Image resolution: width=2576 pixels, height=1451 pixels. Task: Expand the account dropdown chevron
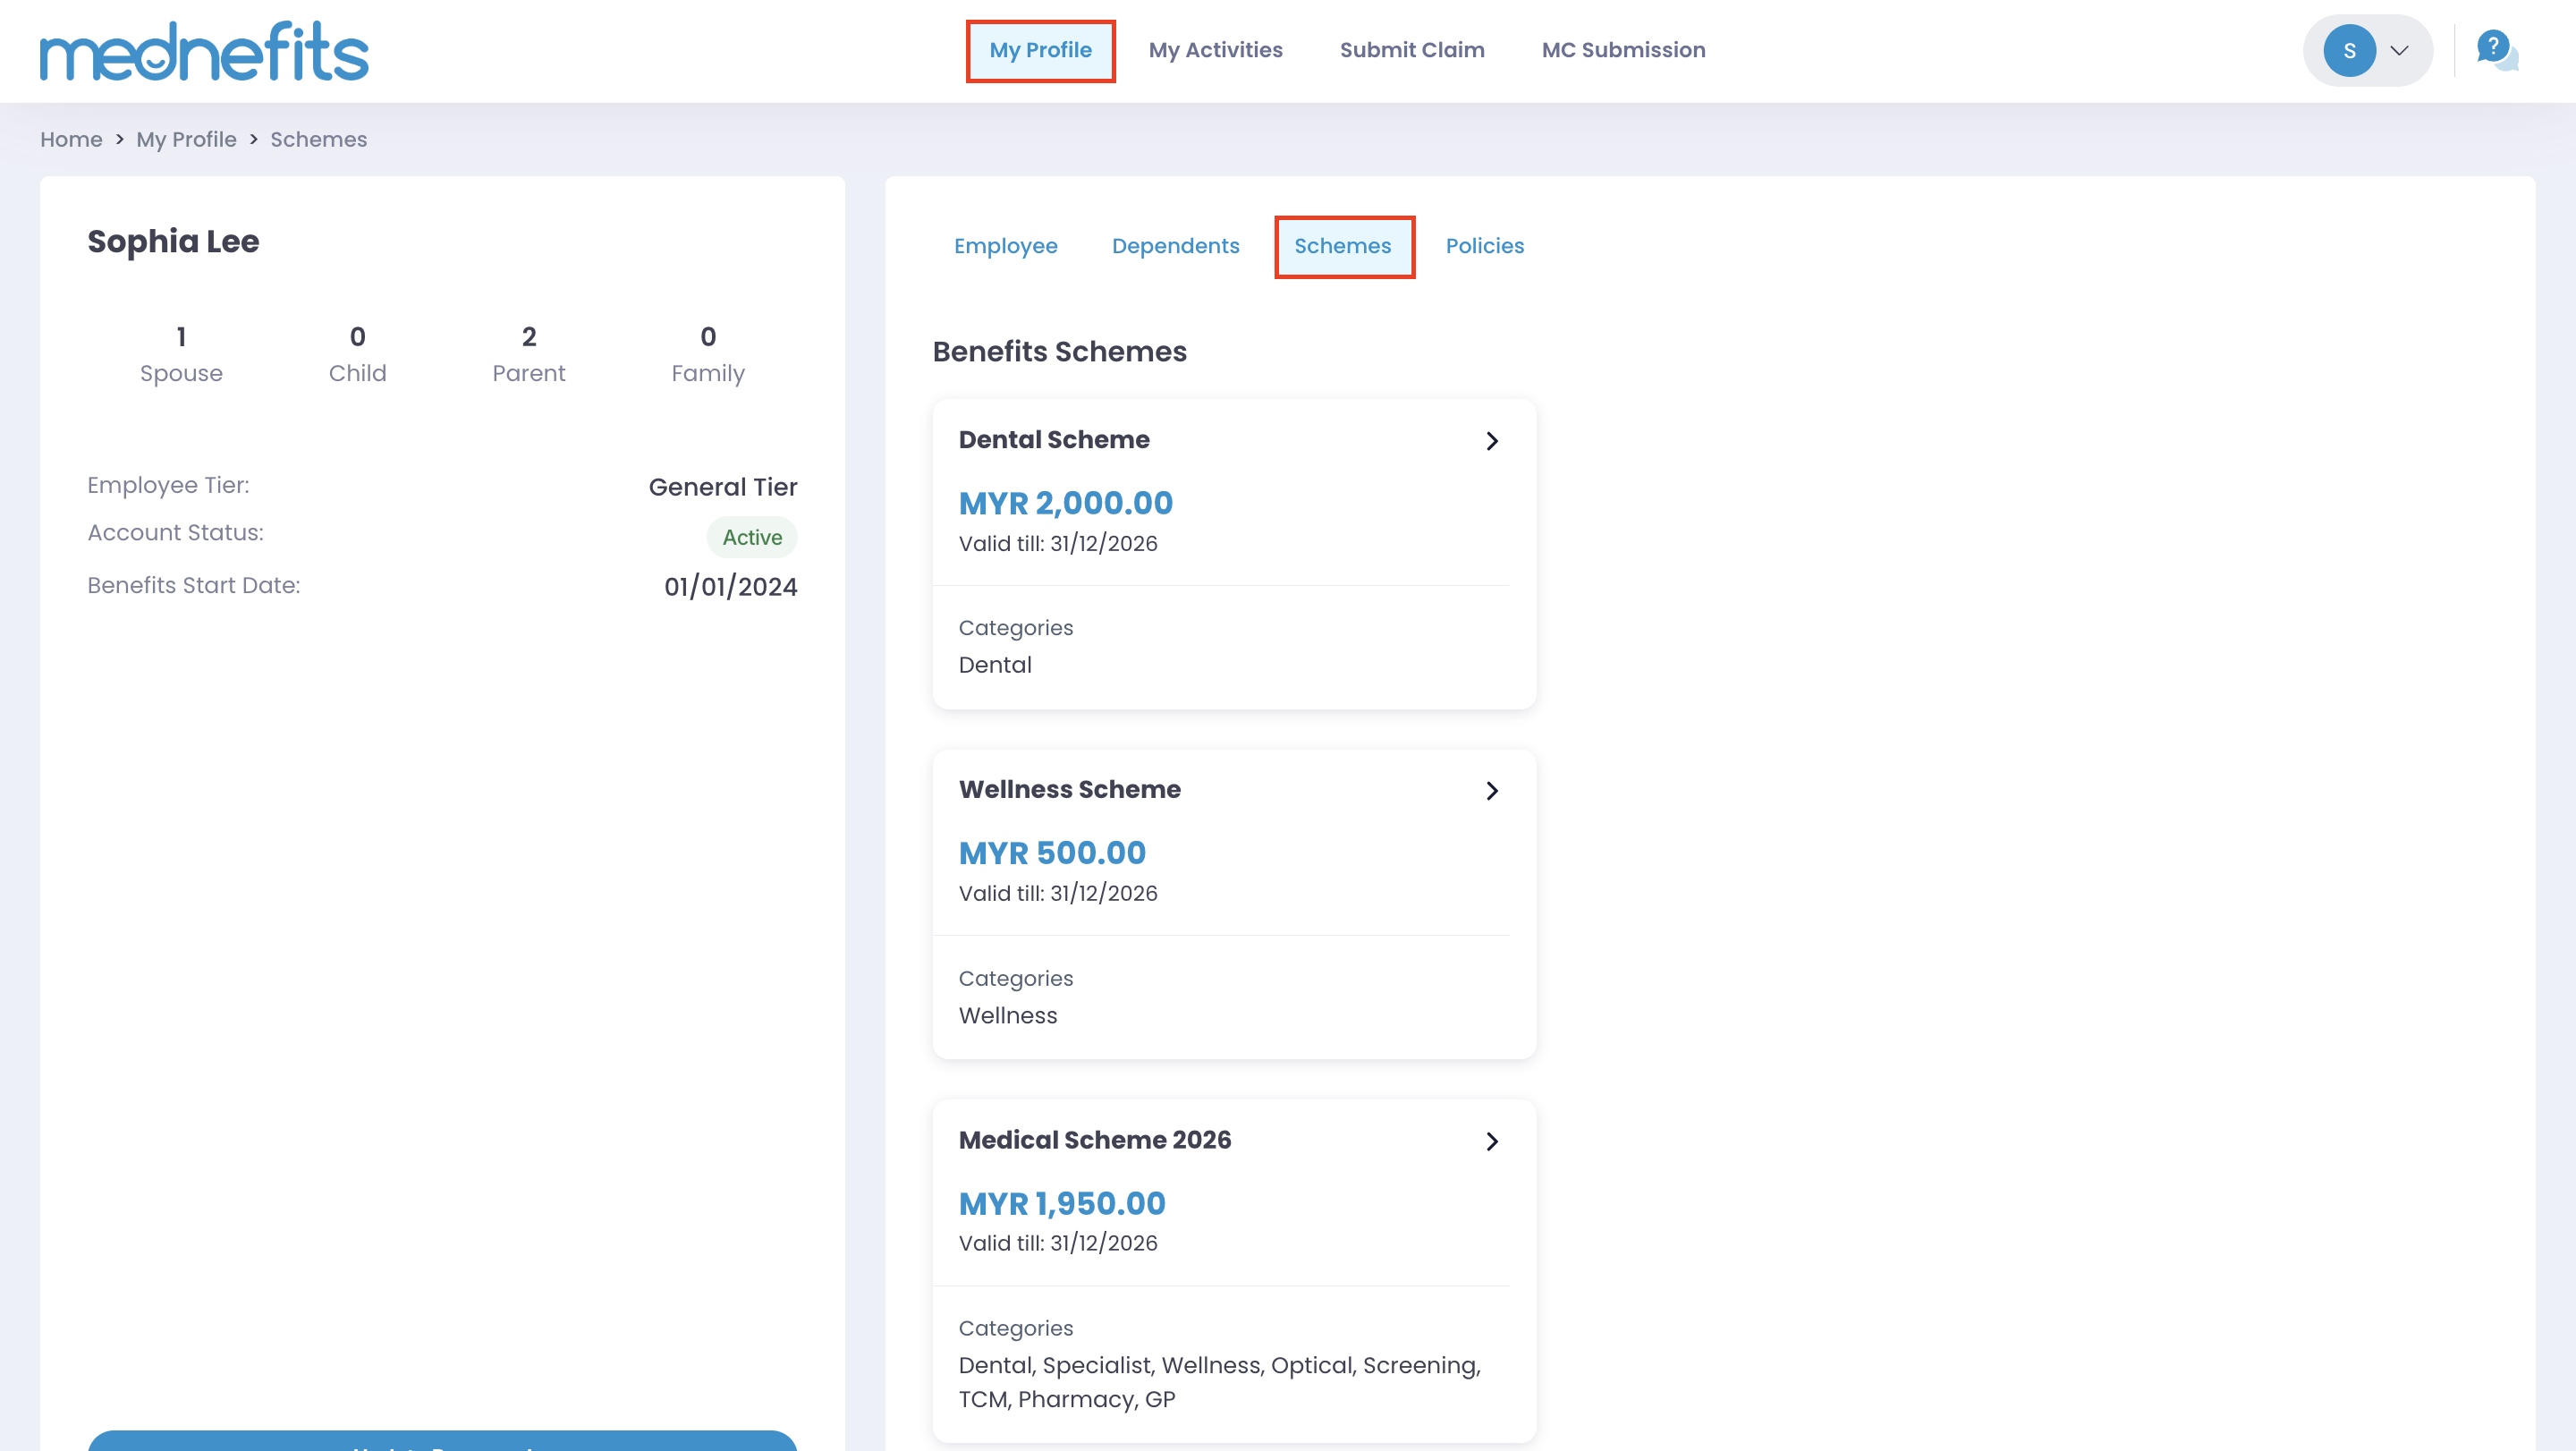[x=2399, y=51]
